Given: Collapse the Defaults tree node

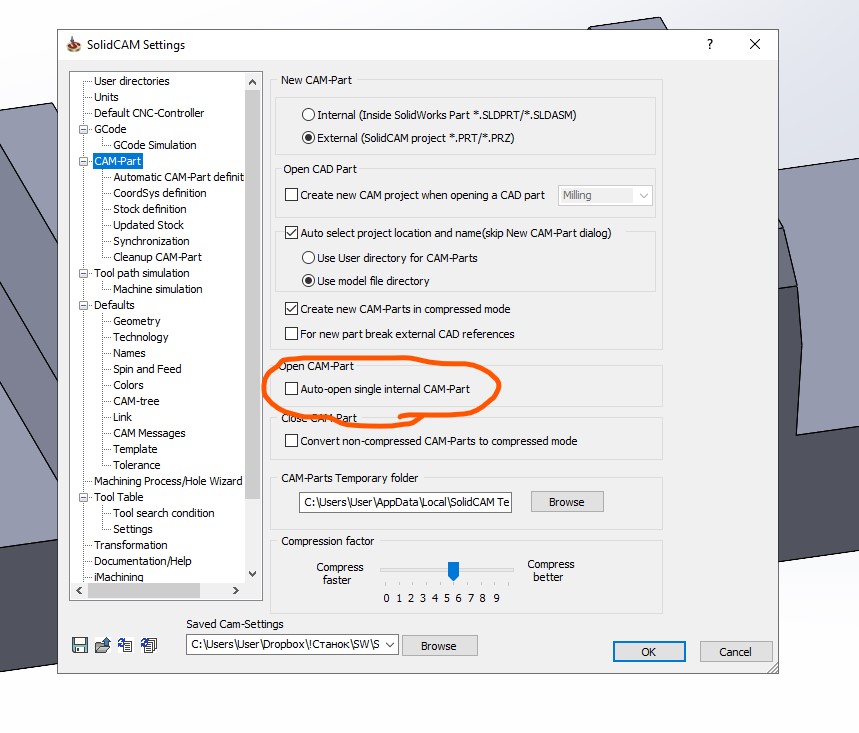Looking at the screenshot, I should (x=84, y=305).
